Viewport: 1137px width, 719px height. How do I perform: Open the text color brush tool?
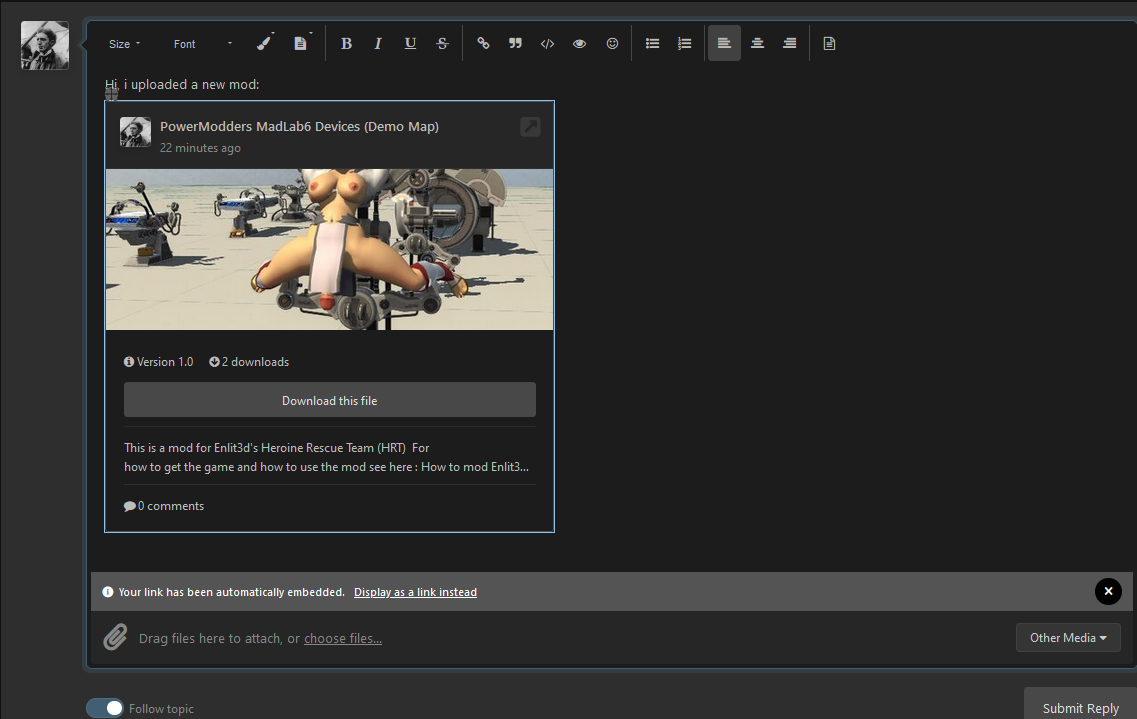coord(265,43)
